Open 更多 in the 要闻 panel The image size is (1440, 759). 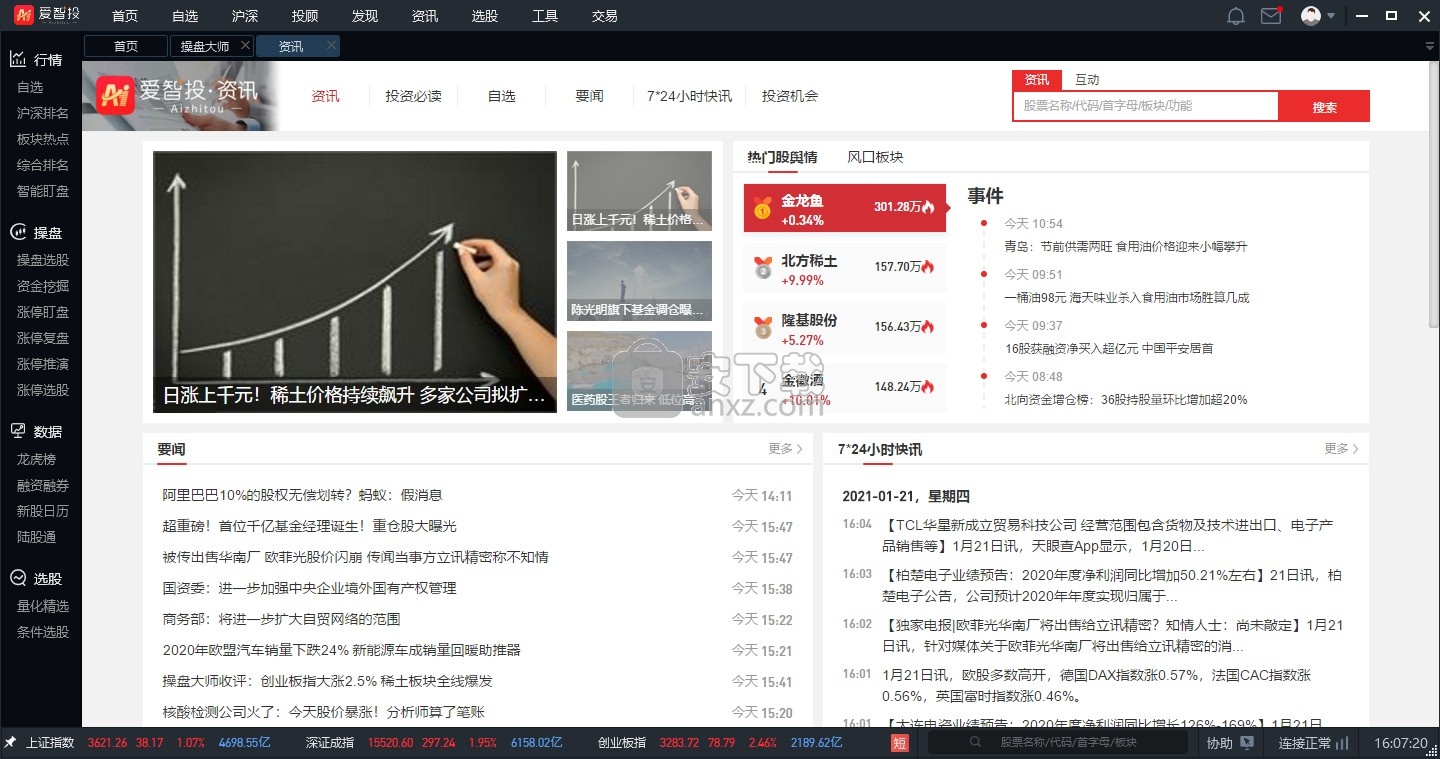785,449
